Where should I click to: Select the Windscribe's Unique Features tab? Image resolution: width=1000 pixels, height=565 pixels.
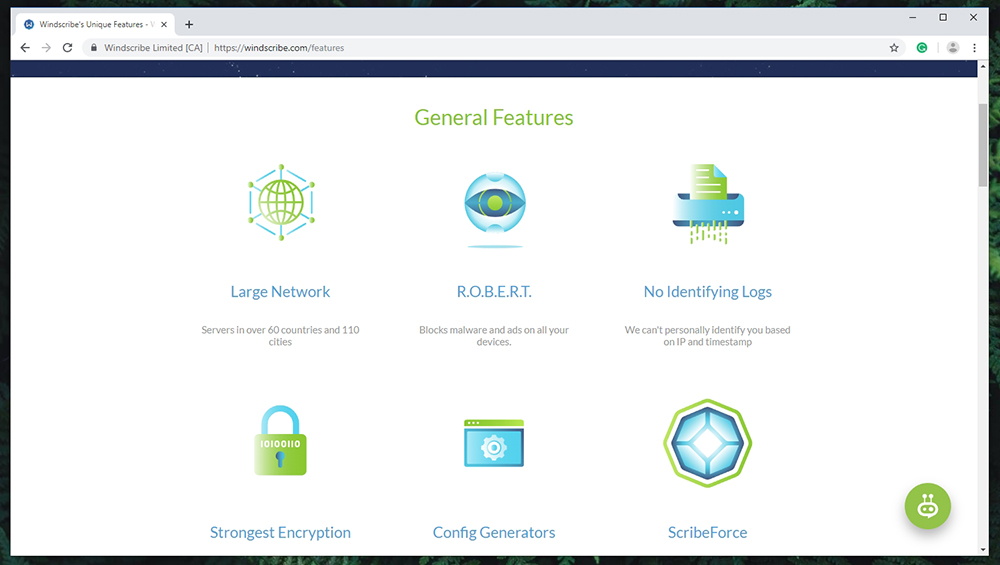click(x=94, y=24)
